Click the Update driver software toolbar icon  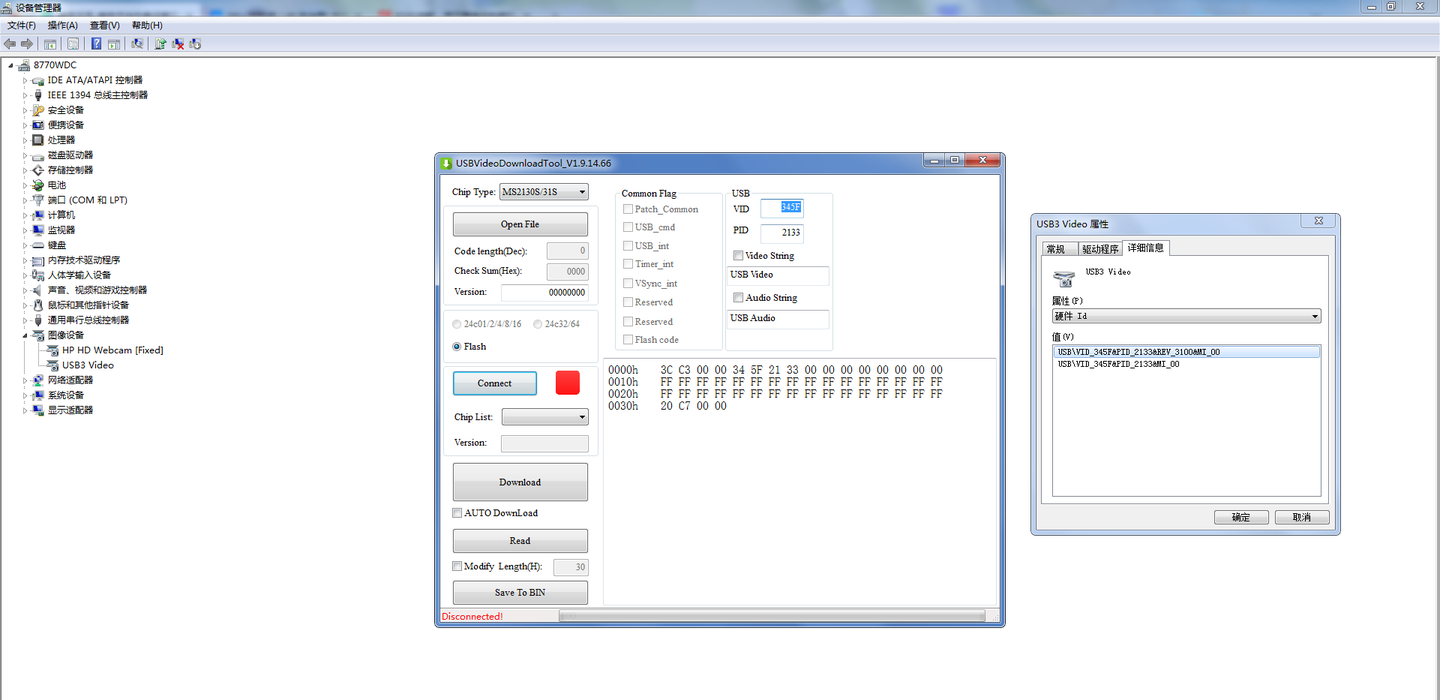coord(160,44)
